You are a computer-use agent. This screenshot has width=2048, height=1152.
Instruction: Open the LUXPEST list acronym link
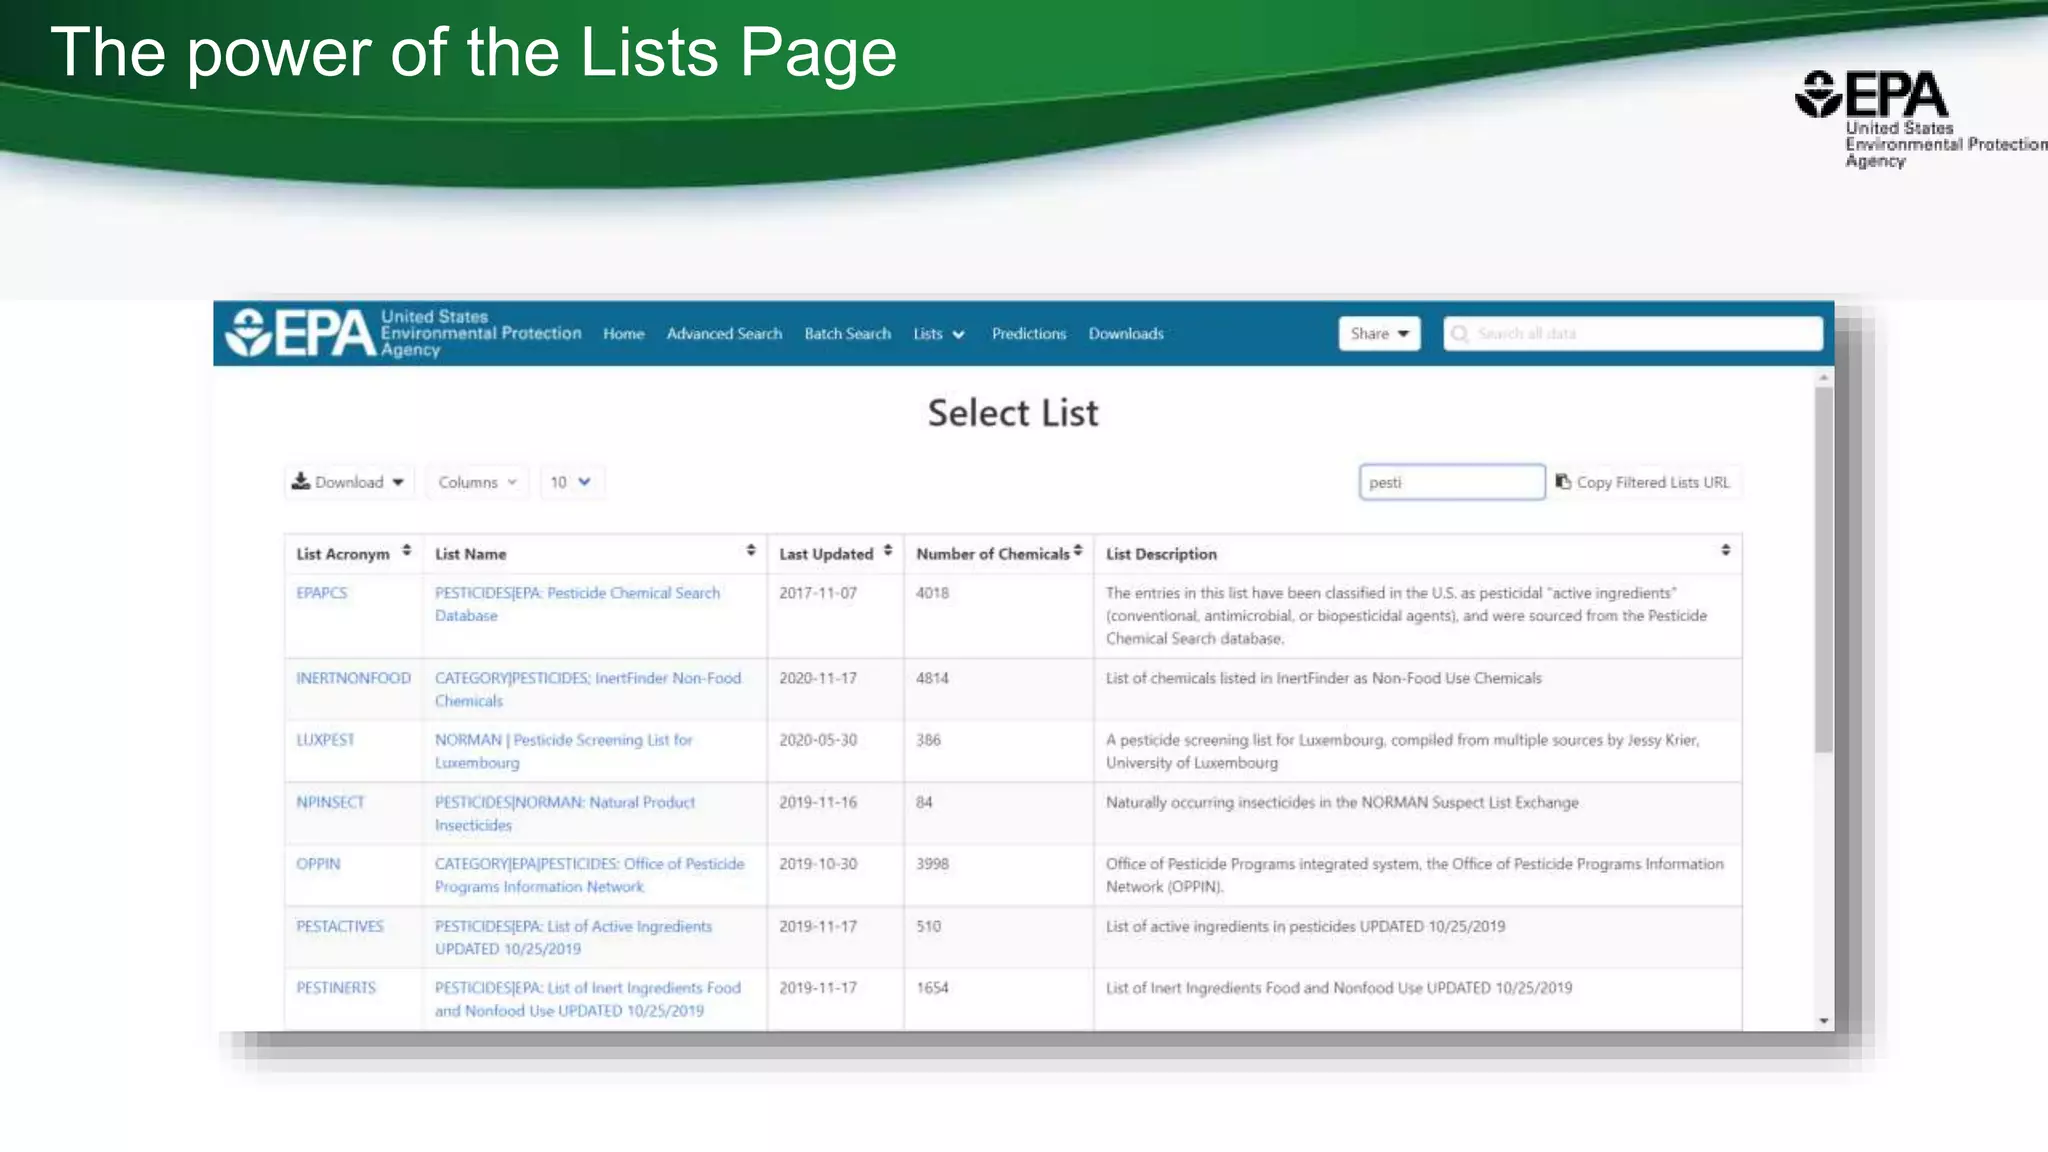pyautogui.click(x=325, y=740)
